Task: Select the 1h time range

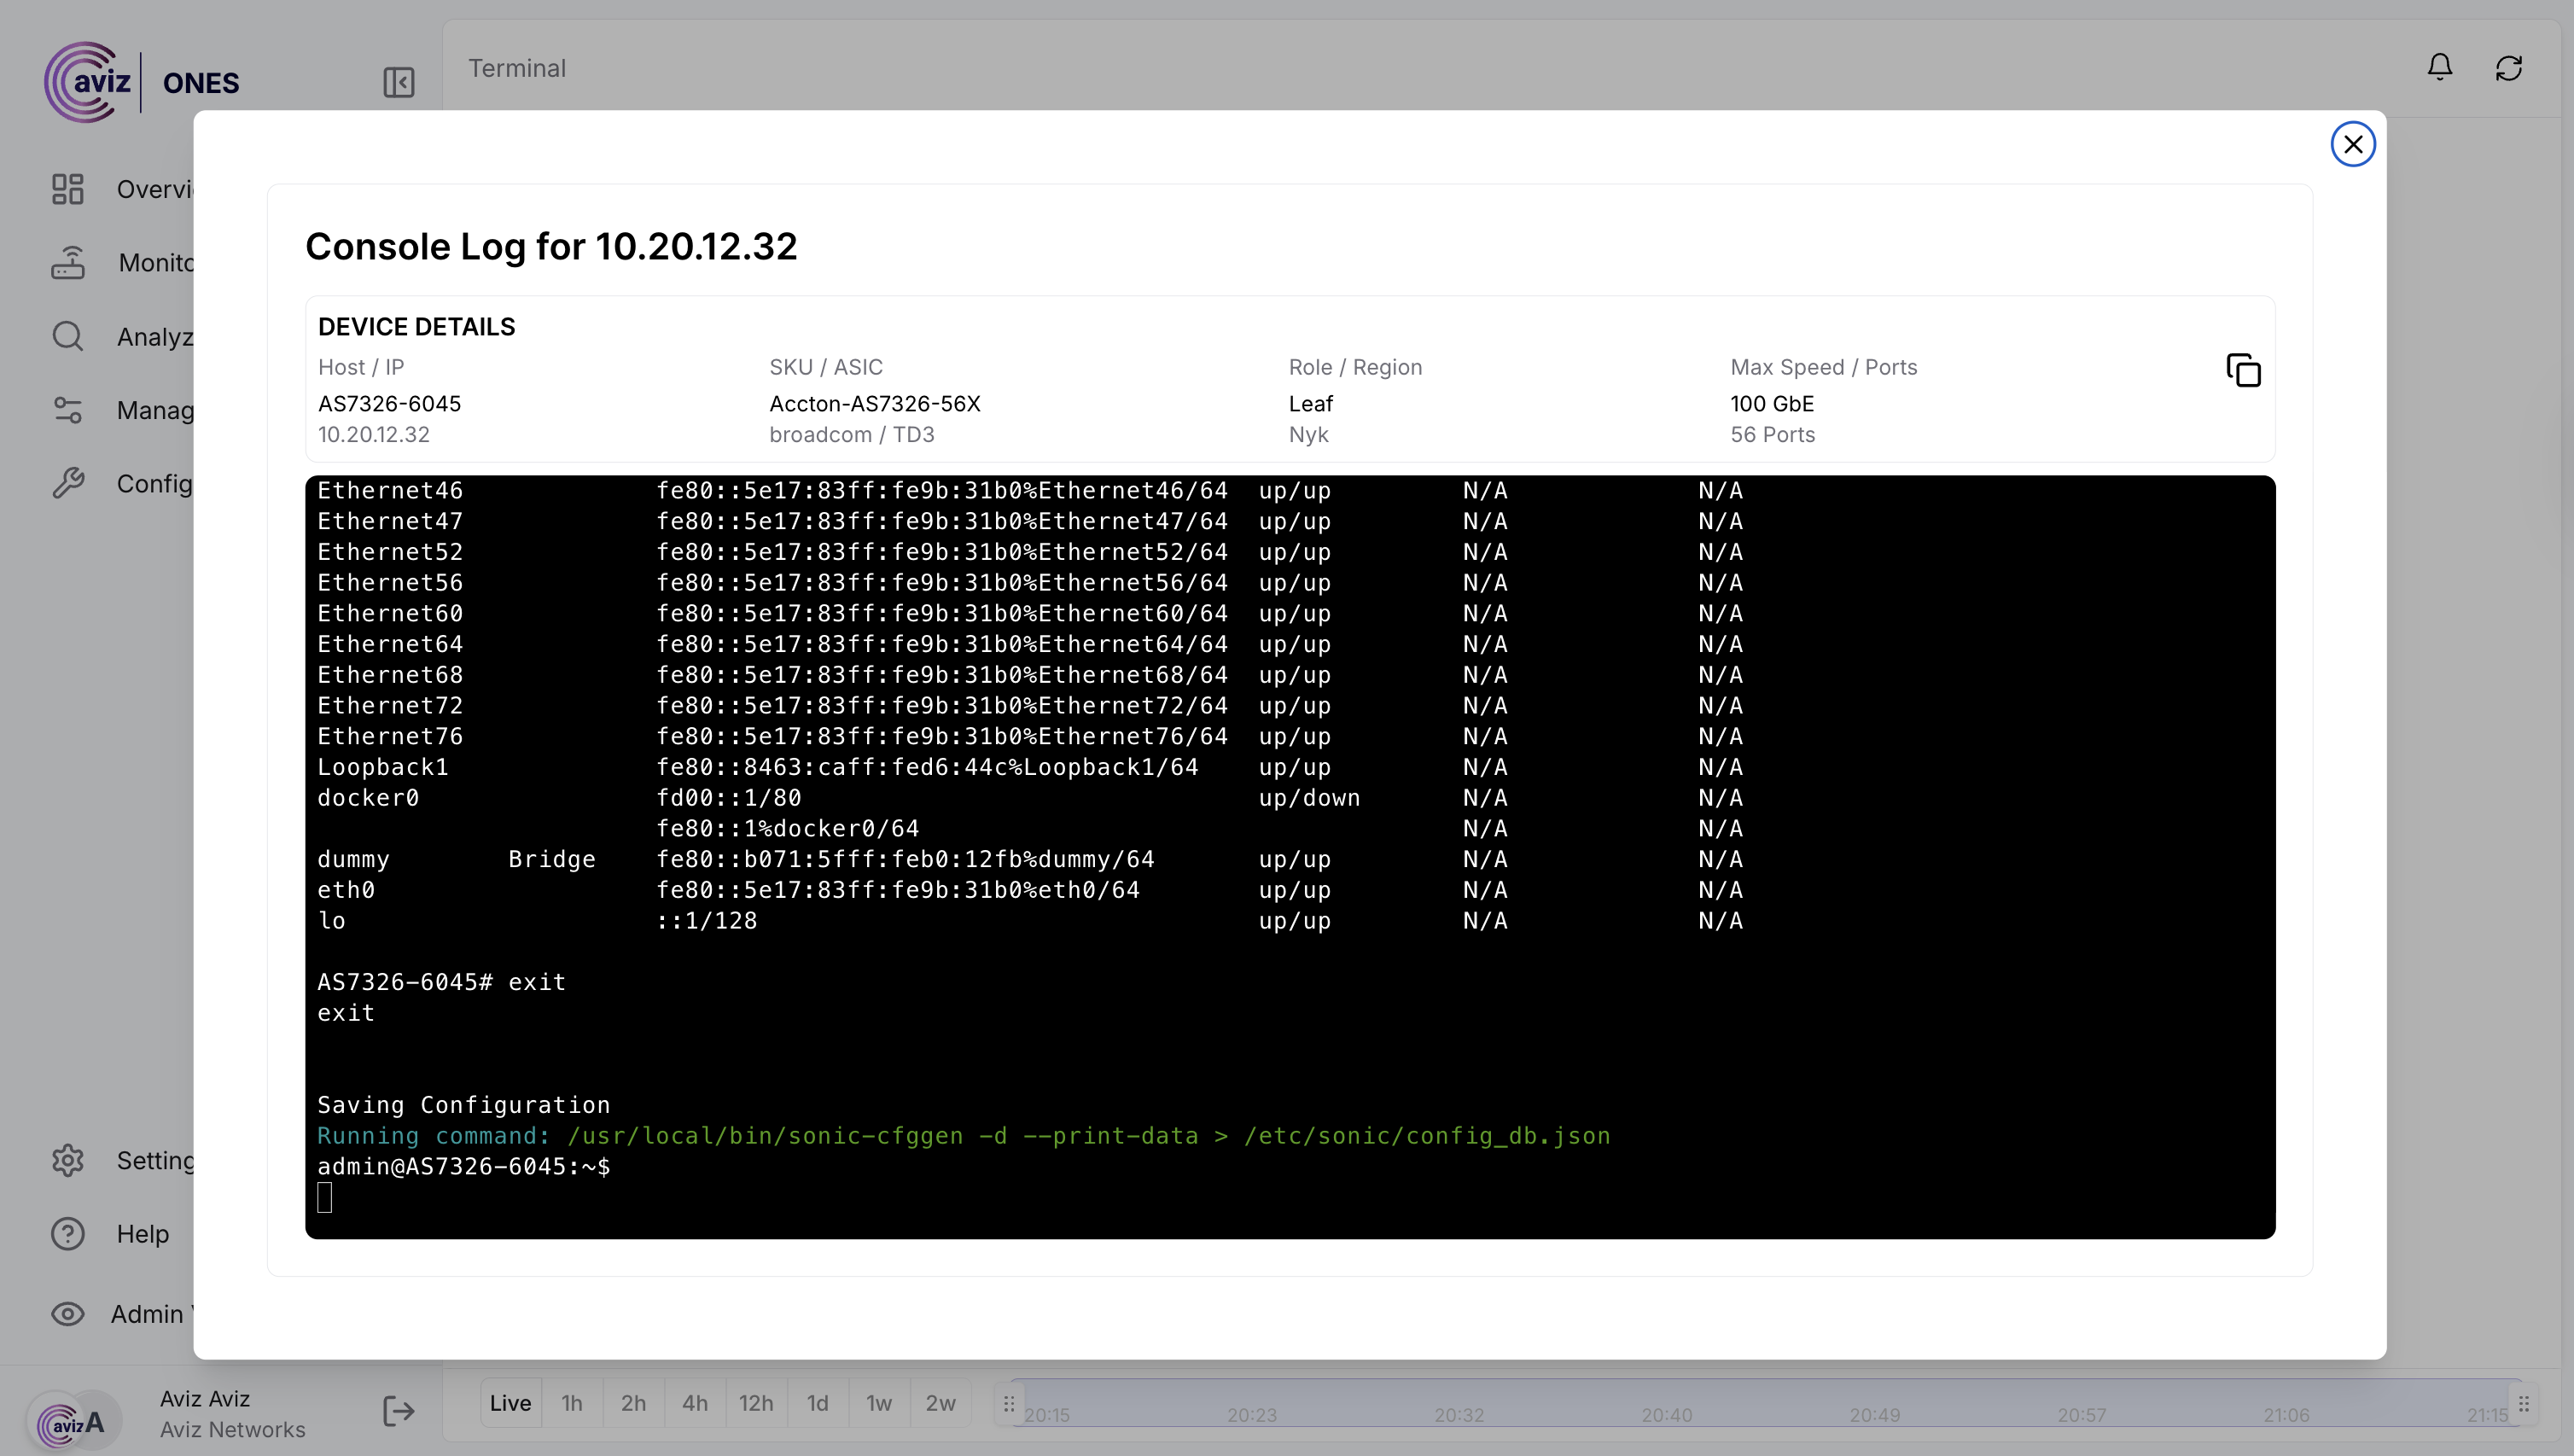Action: [572, 1403]
